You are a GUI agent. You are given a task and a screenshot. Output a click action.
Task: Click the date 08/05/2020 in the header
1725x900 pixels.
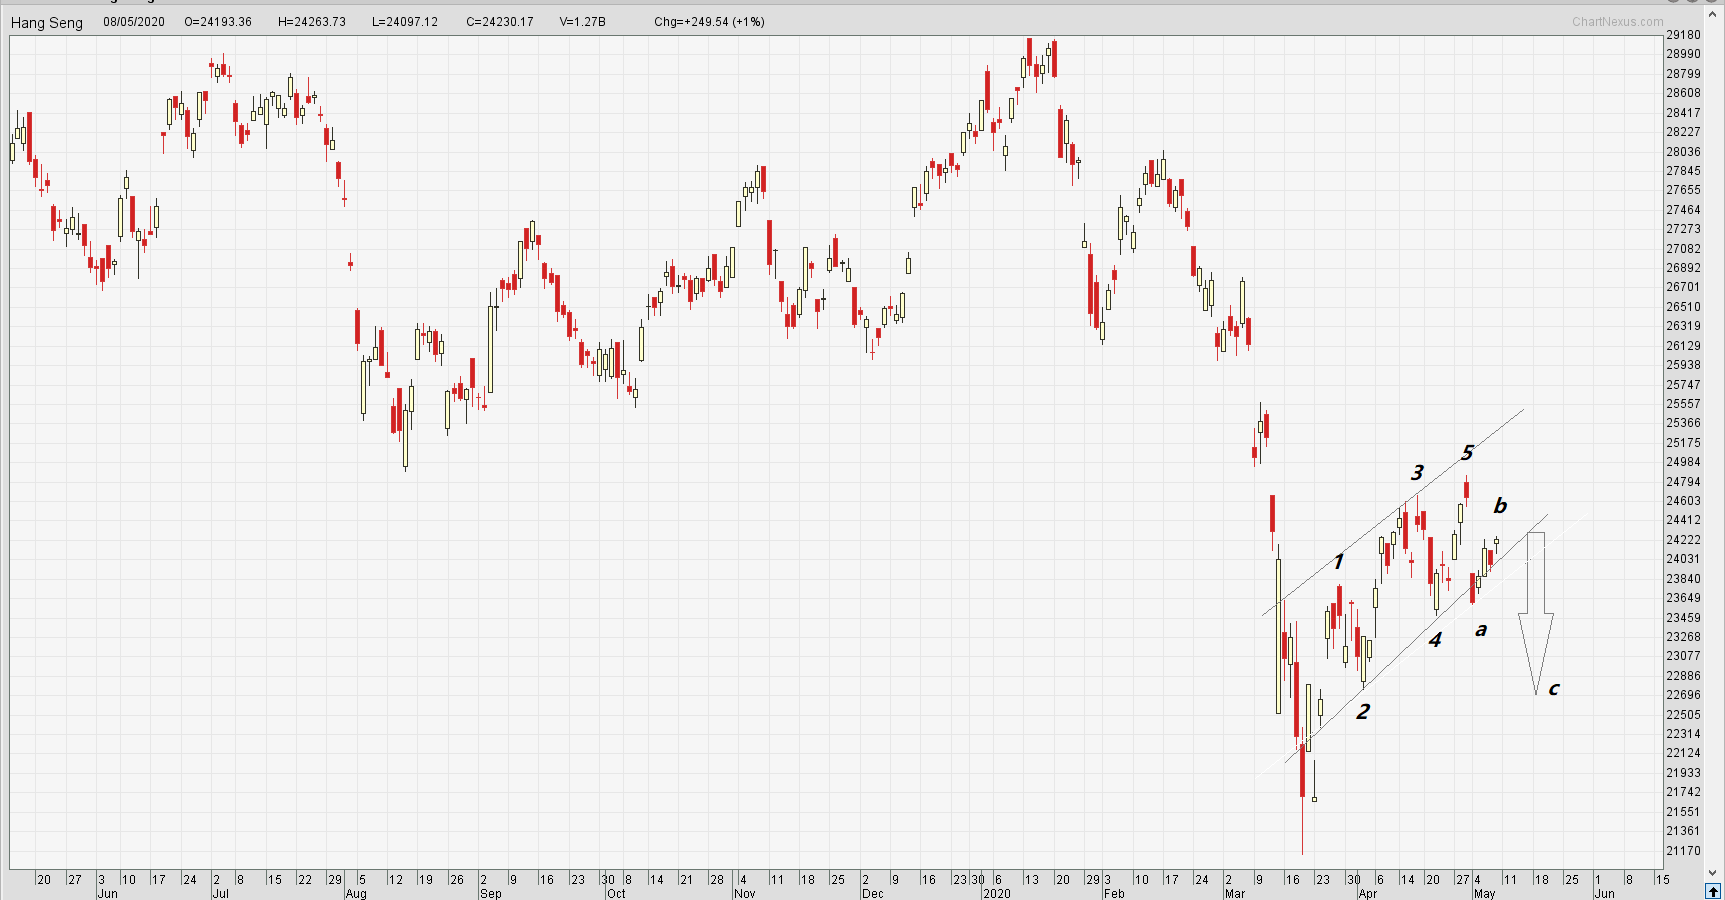pyautogui.click(x=134, y=22)
